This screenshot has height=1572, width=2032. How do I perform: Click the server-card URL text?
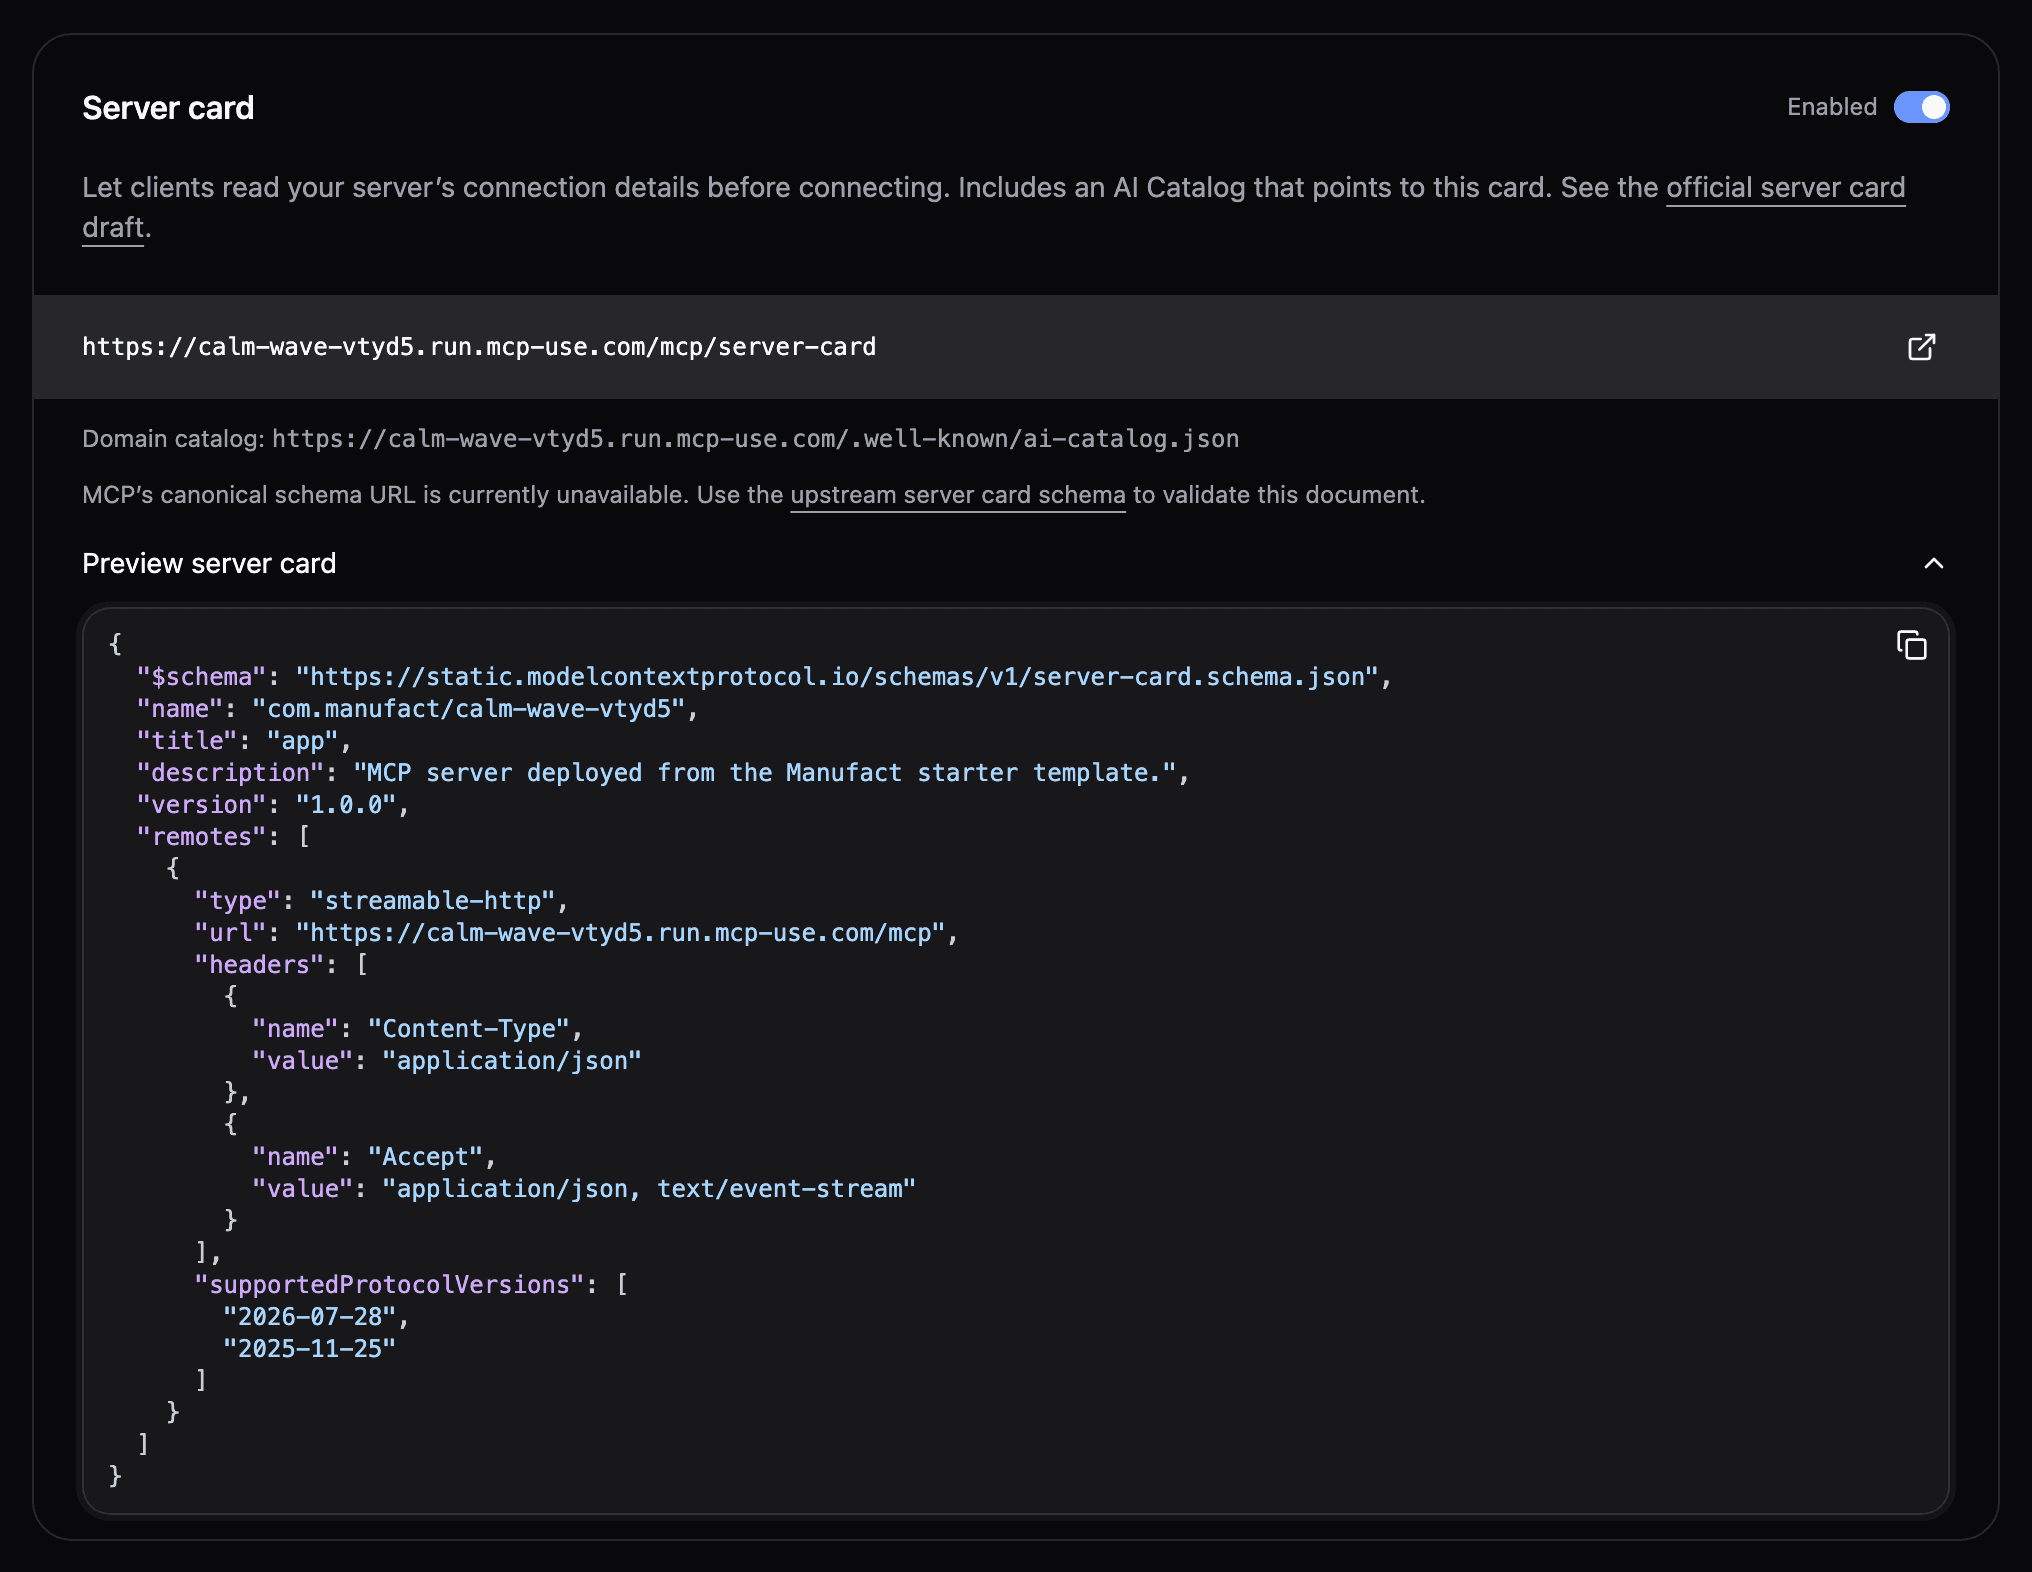(x=479, y=347)
